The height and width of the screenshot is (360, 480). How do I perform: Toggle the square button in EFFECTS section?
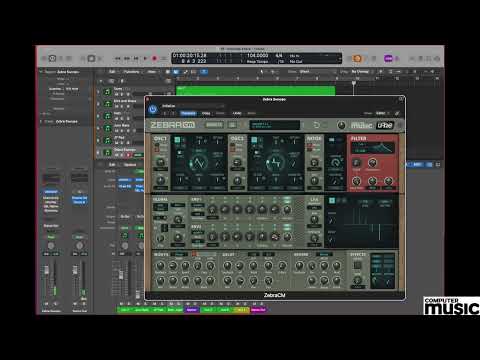(x=357, y=265)
